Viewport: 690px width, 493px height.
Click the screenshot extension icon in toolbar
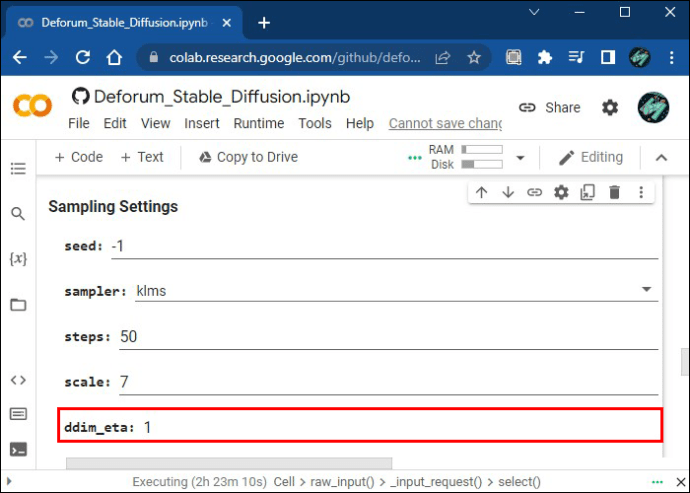coord(513,57)
